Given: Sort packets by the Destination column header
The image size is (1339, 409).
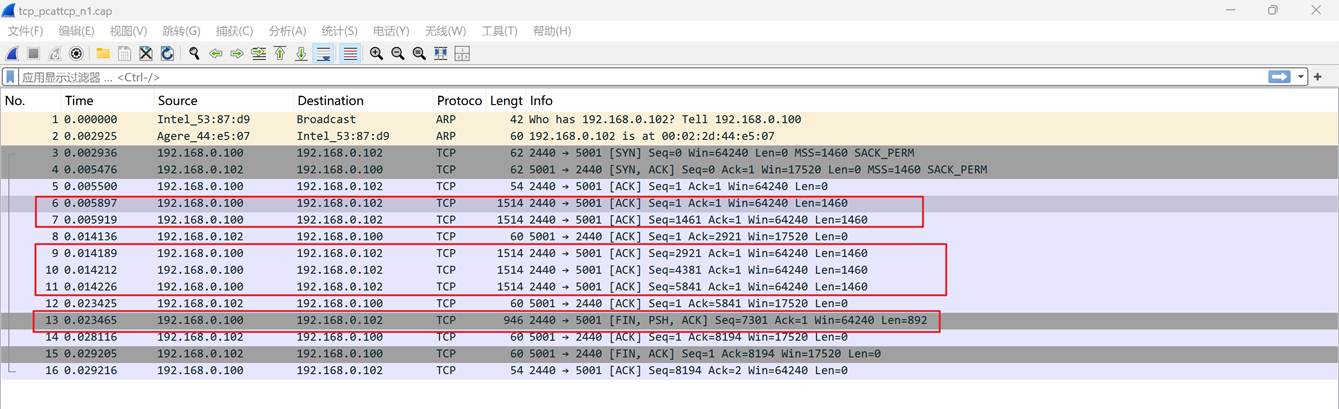Looking at the screenshot, I should click(363, 100).
